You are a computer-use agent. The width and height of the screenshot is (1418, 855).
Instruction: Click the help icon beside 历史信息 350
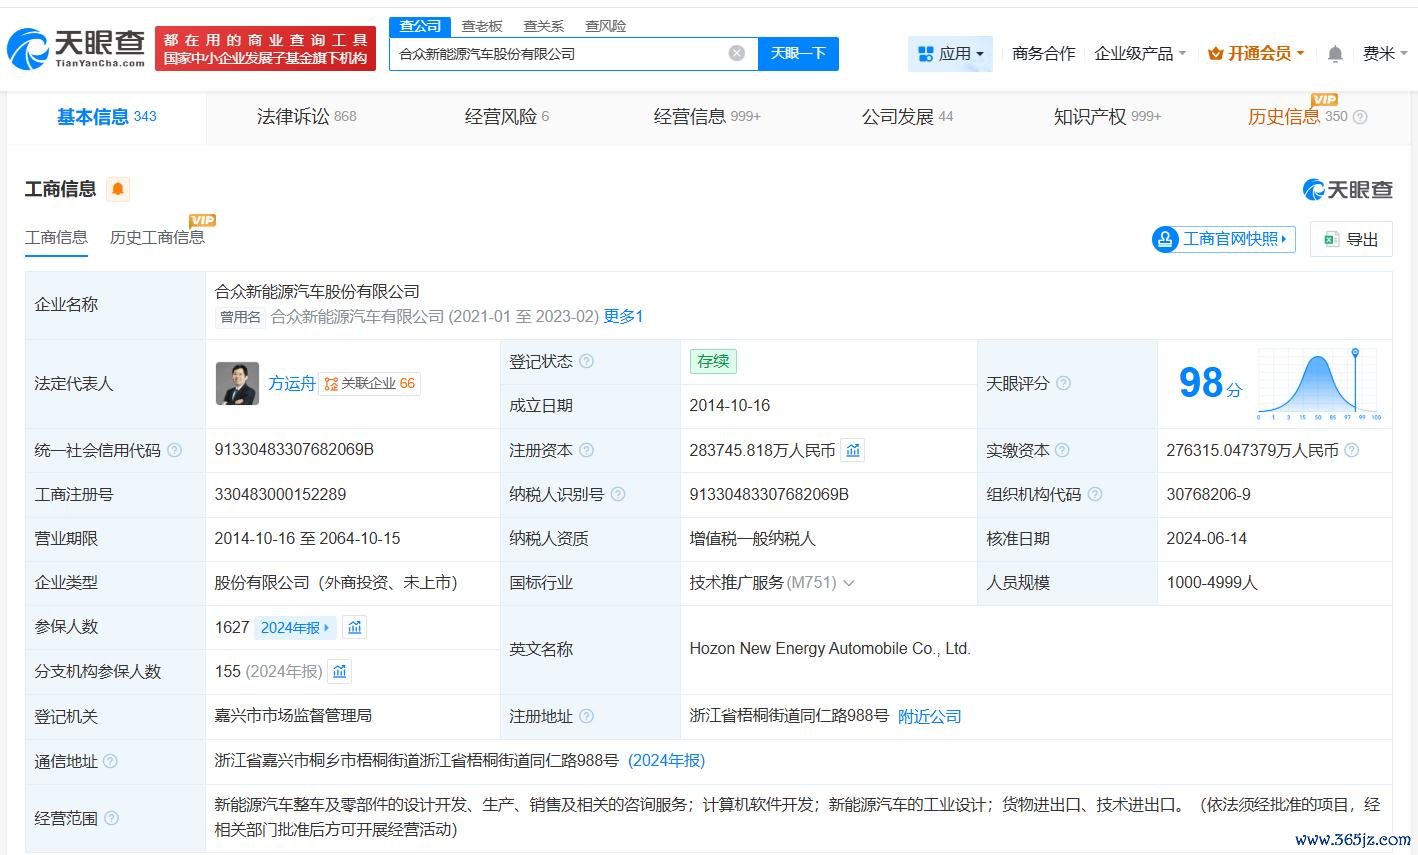tap(1360, 117)
